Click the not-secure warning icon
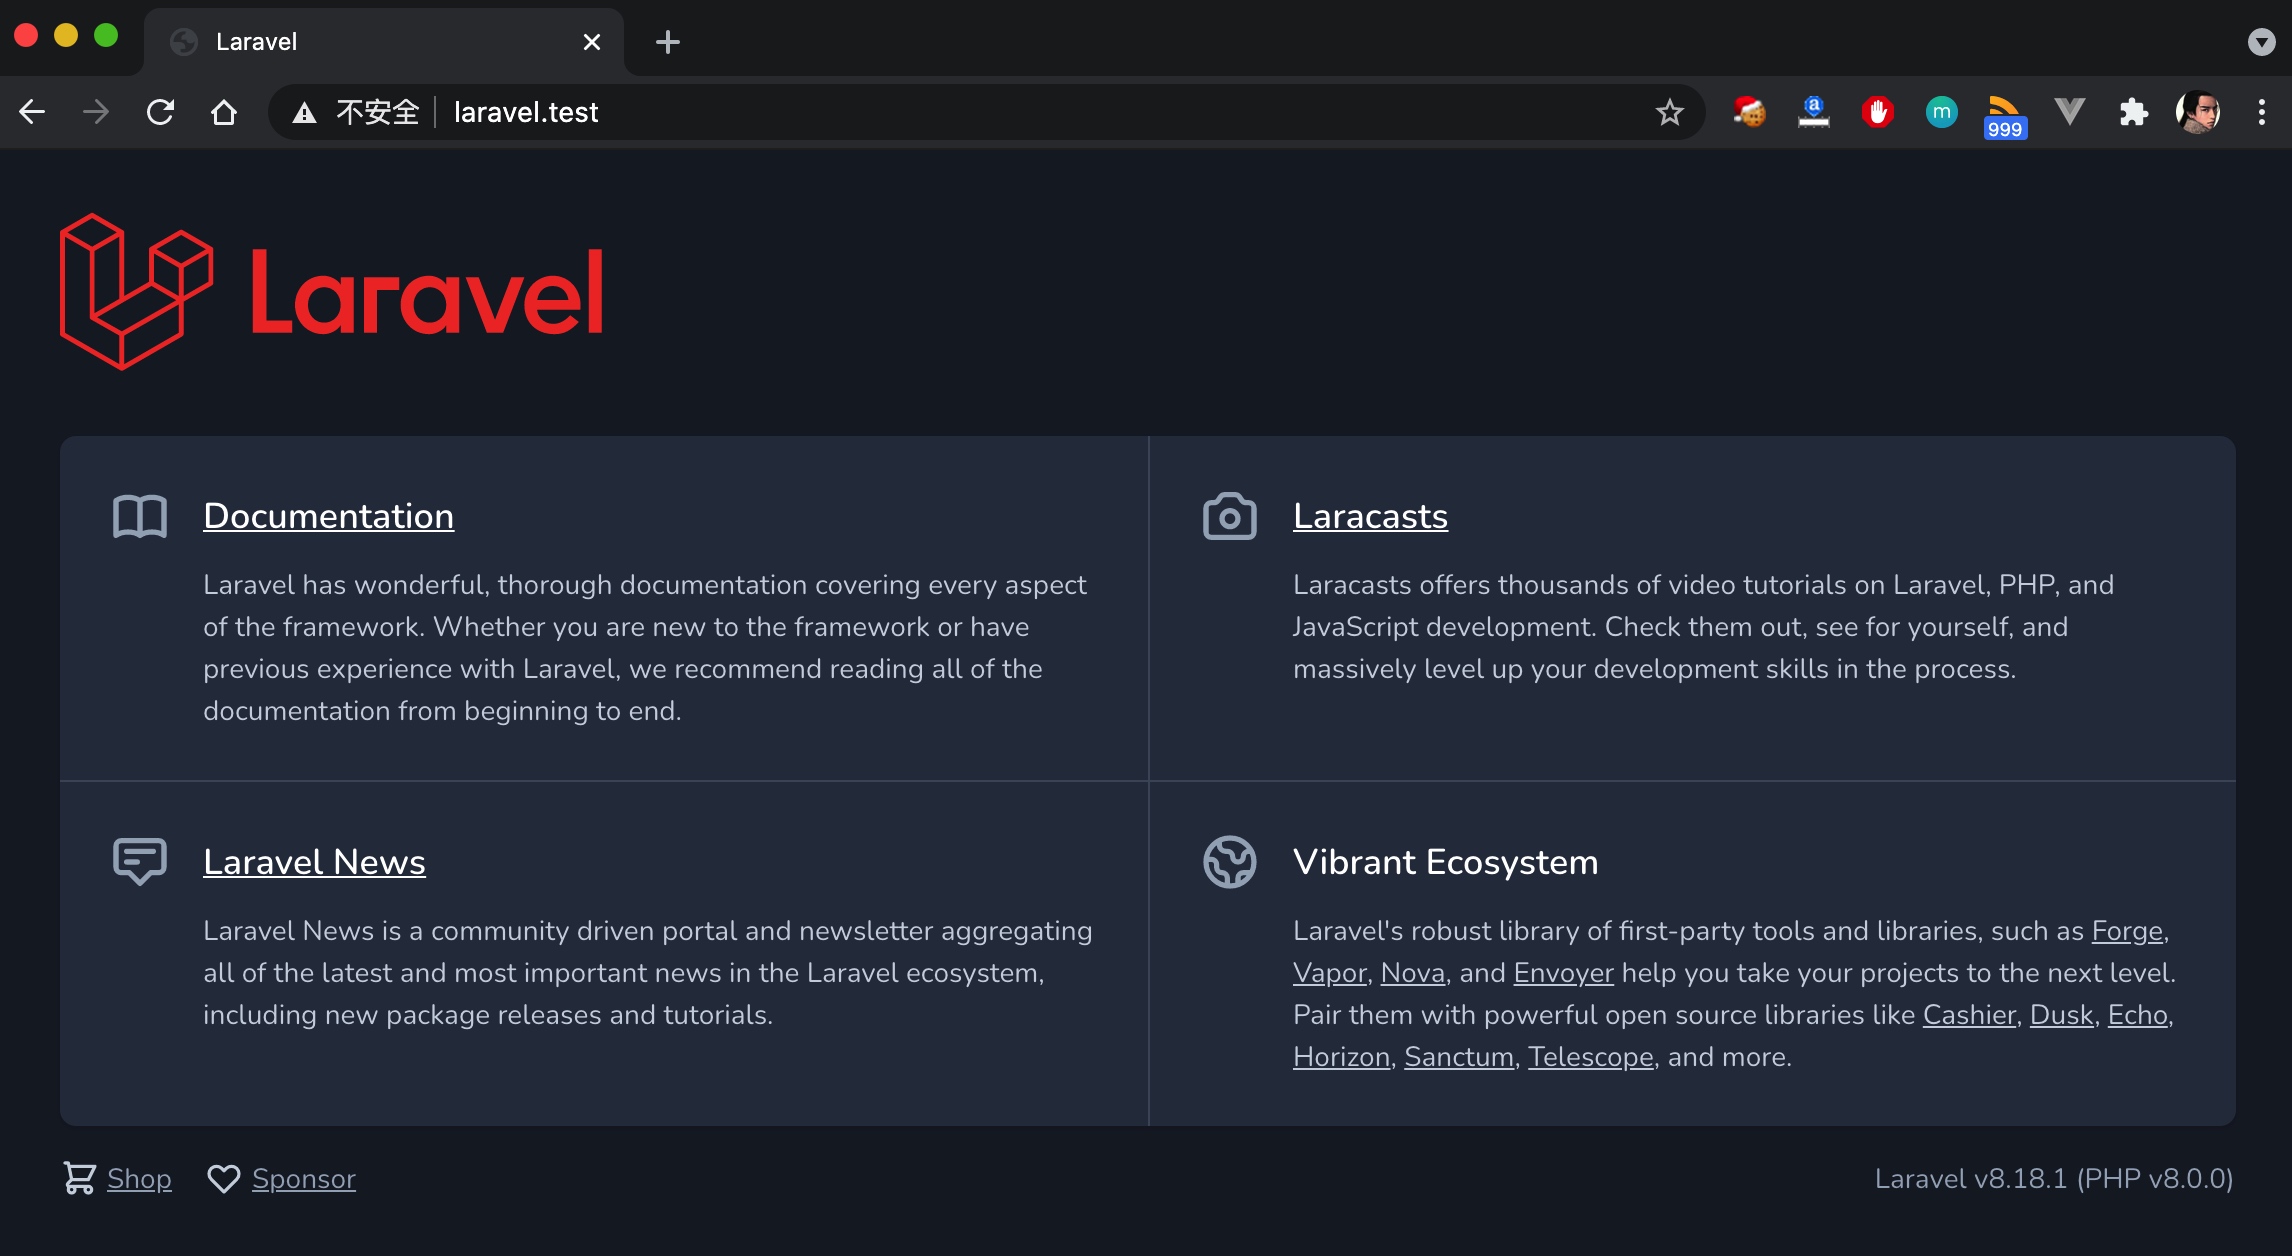 [x=304, y=113]
